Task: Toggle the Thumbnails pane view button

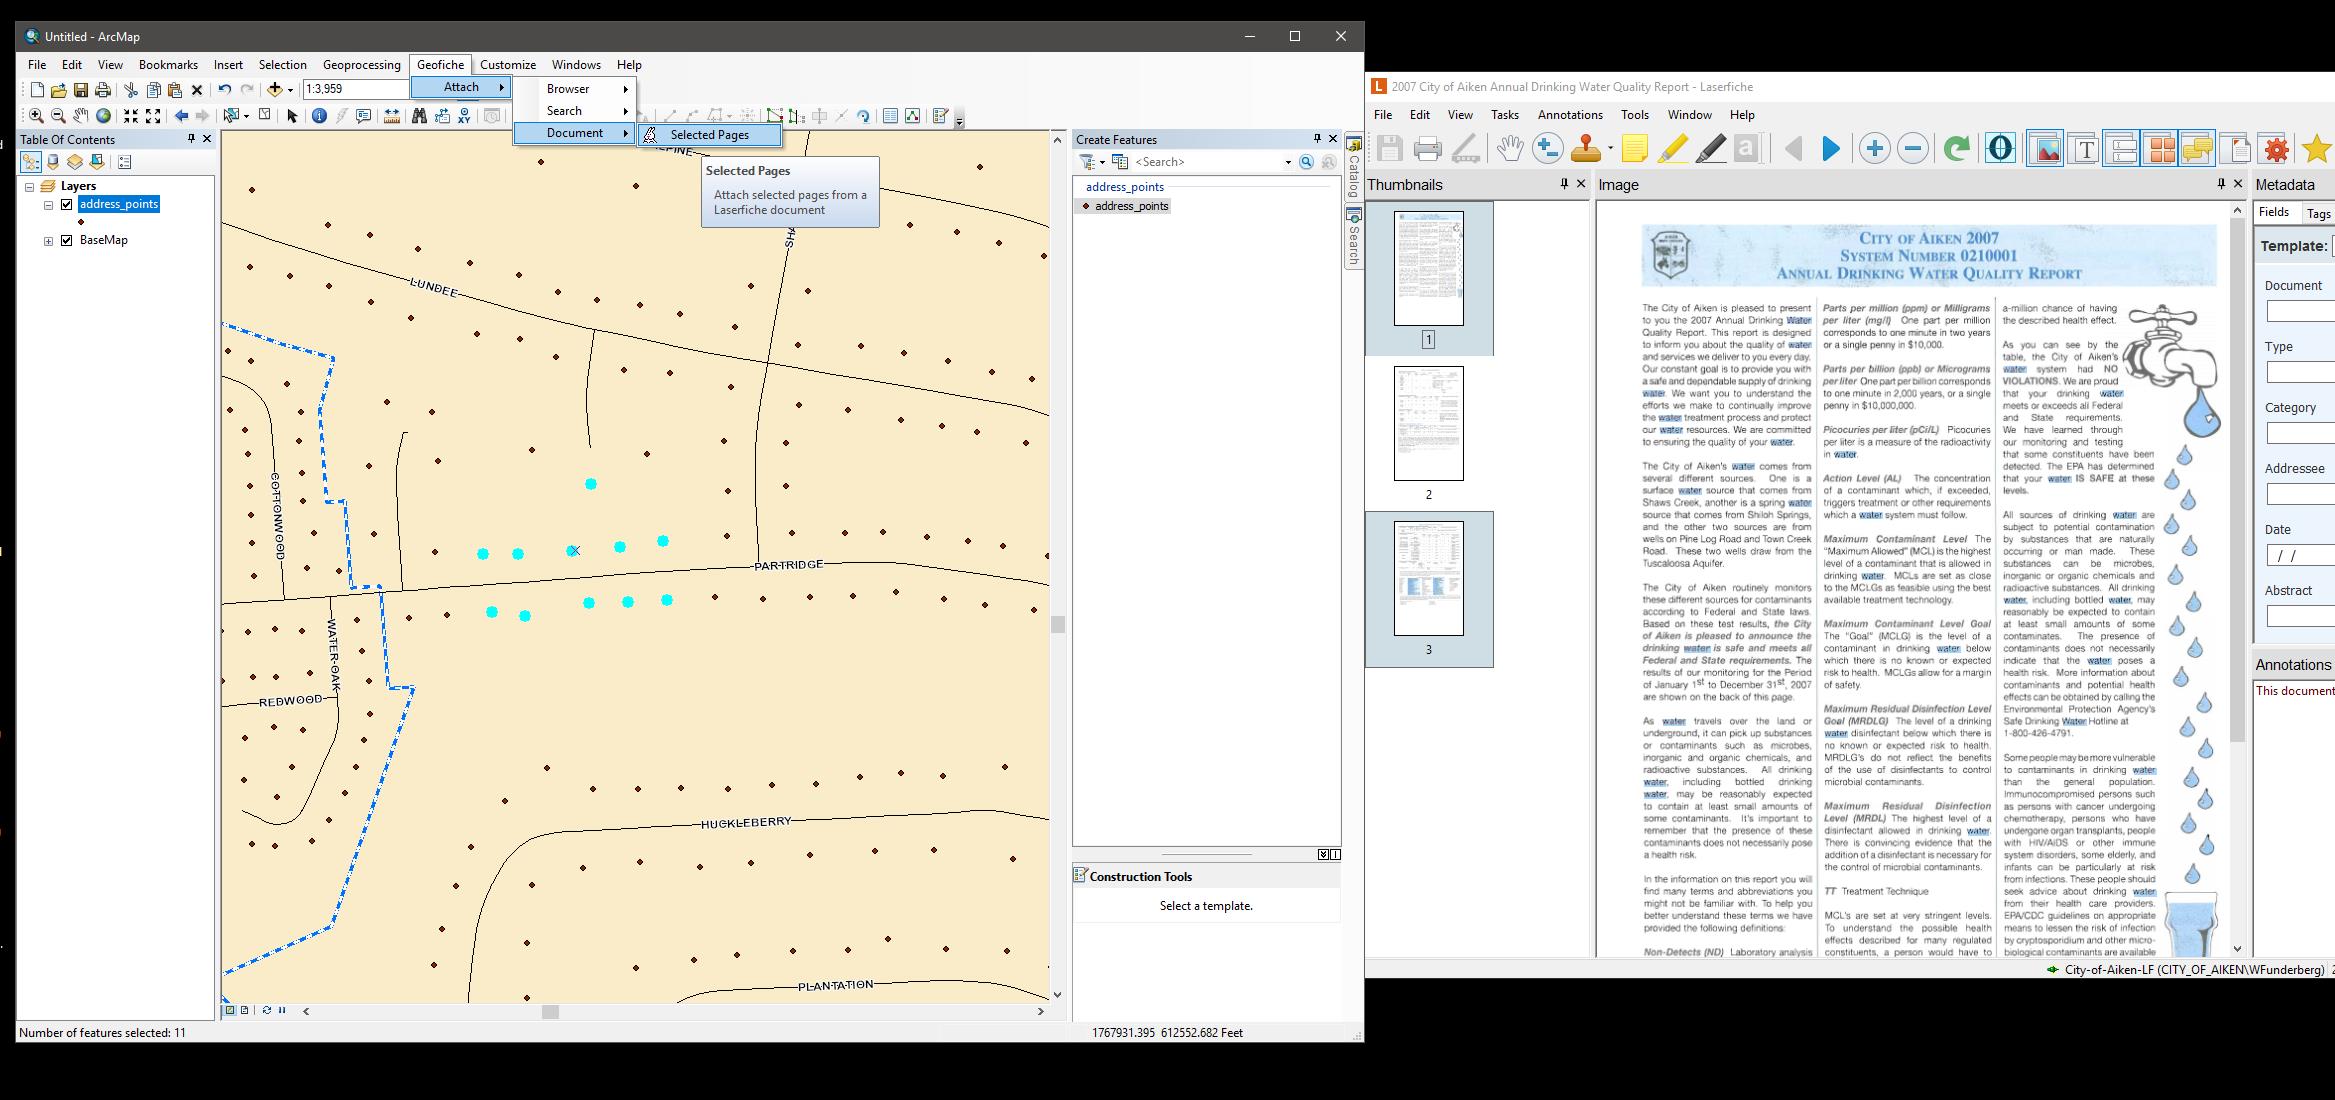Action: pyautogui.click(x=2160, y=149)
